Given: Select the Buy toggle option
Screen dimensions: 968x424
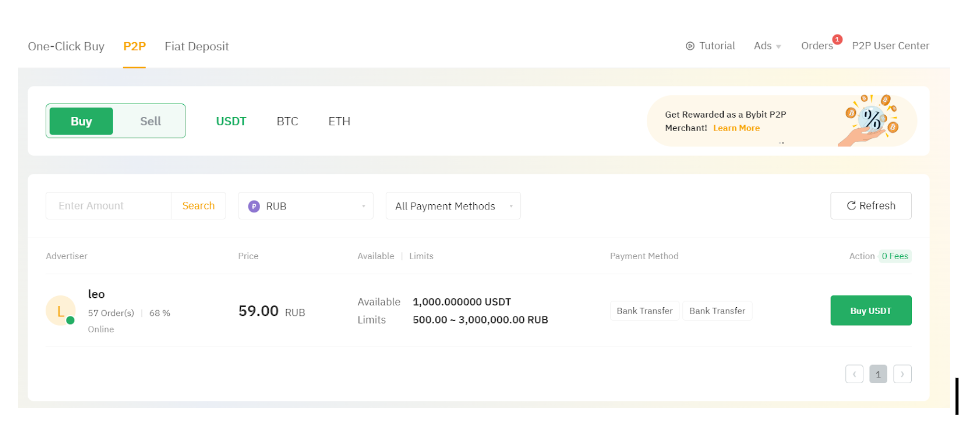Looking at the screenshot, I should point(81,121).
